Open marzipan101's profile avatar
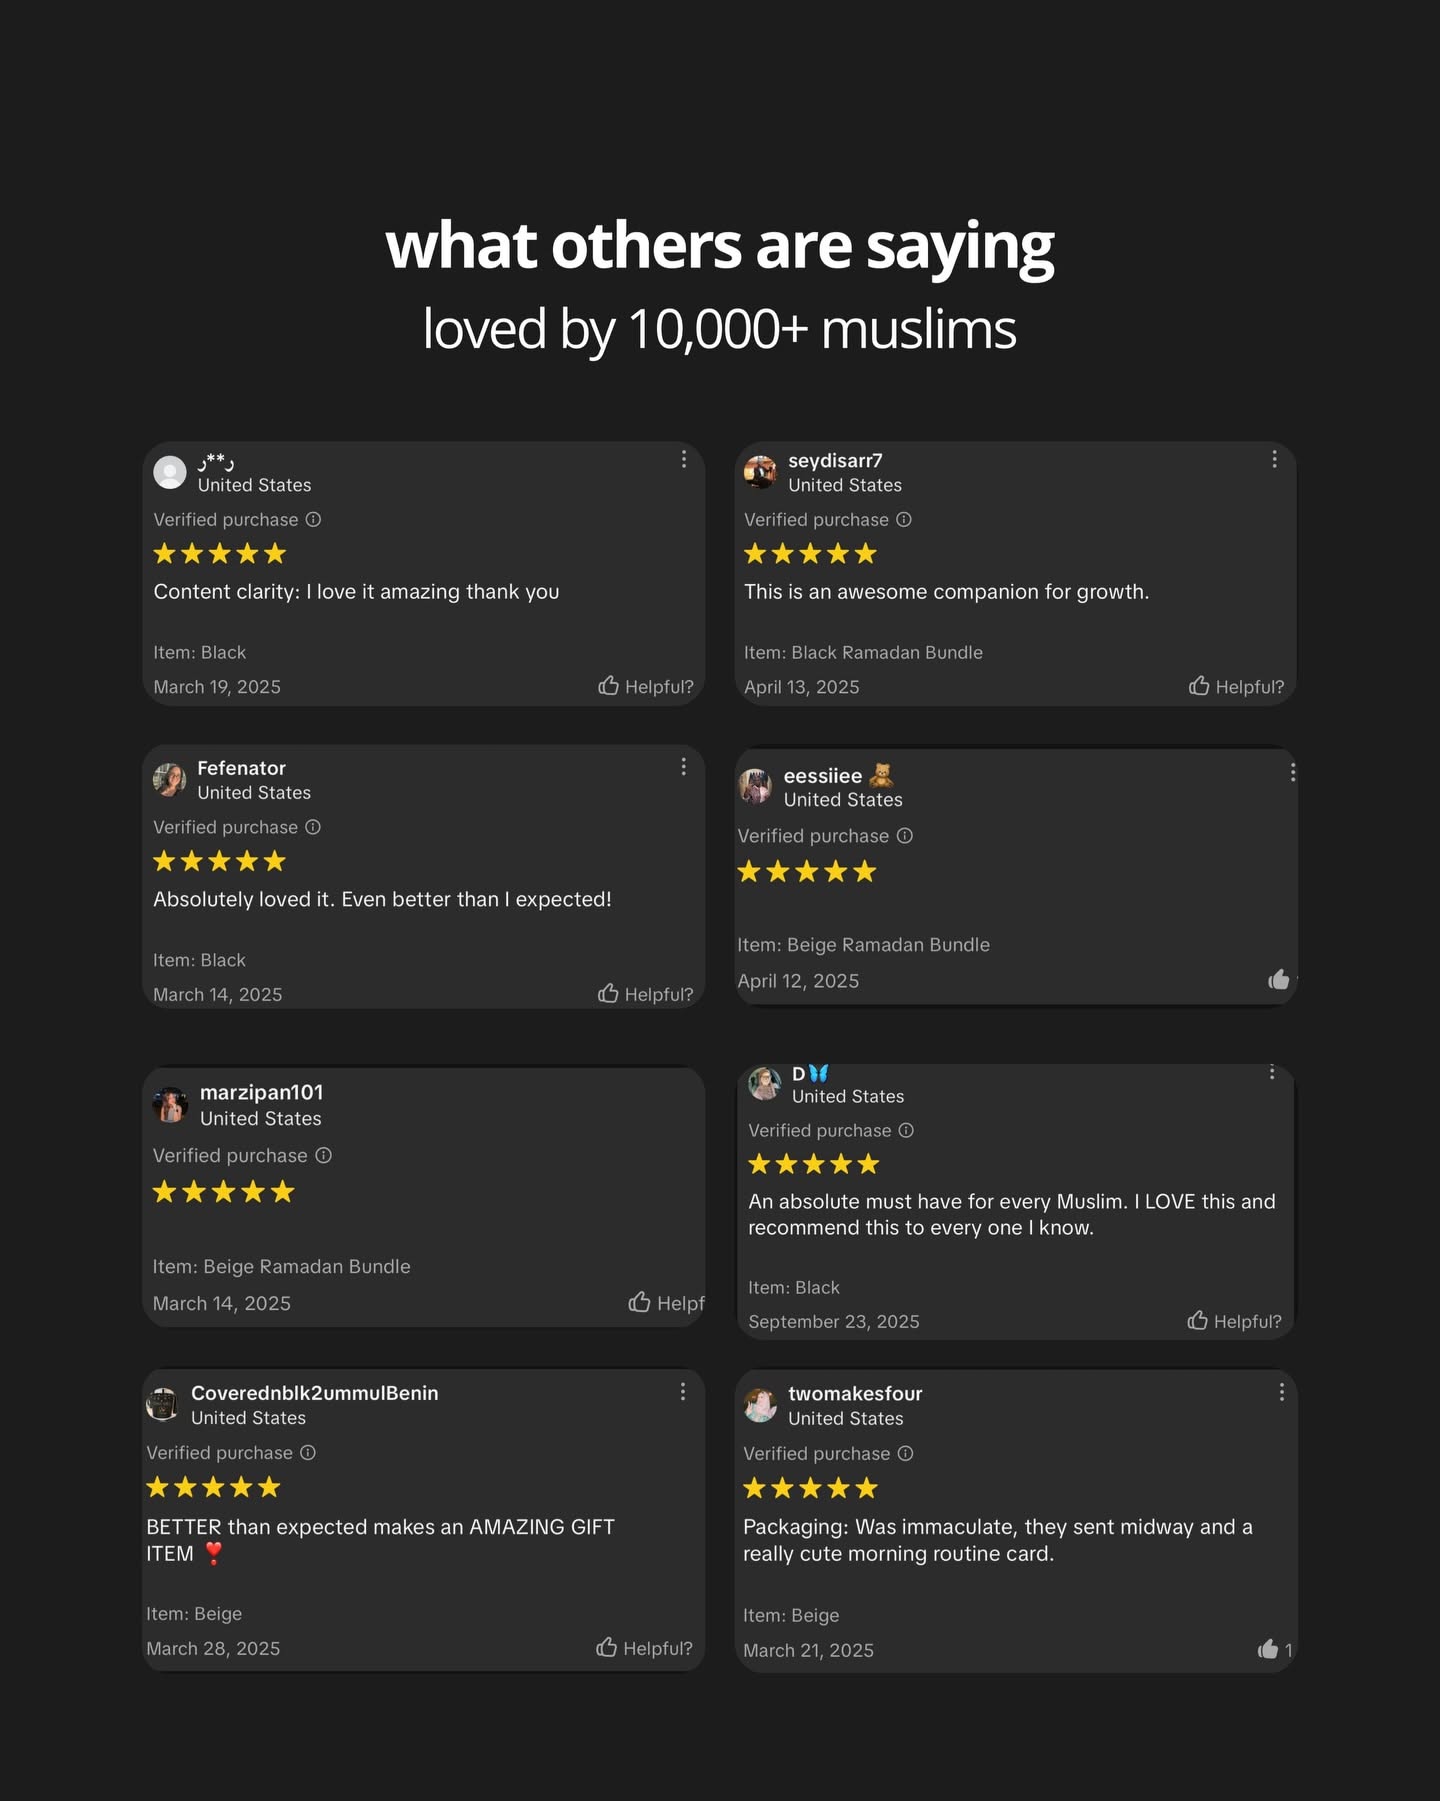This screenshot has height=1801, width=1440. pos(170,1105)
